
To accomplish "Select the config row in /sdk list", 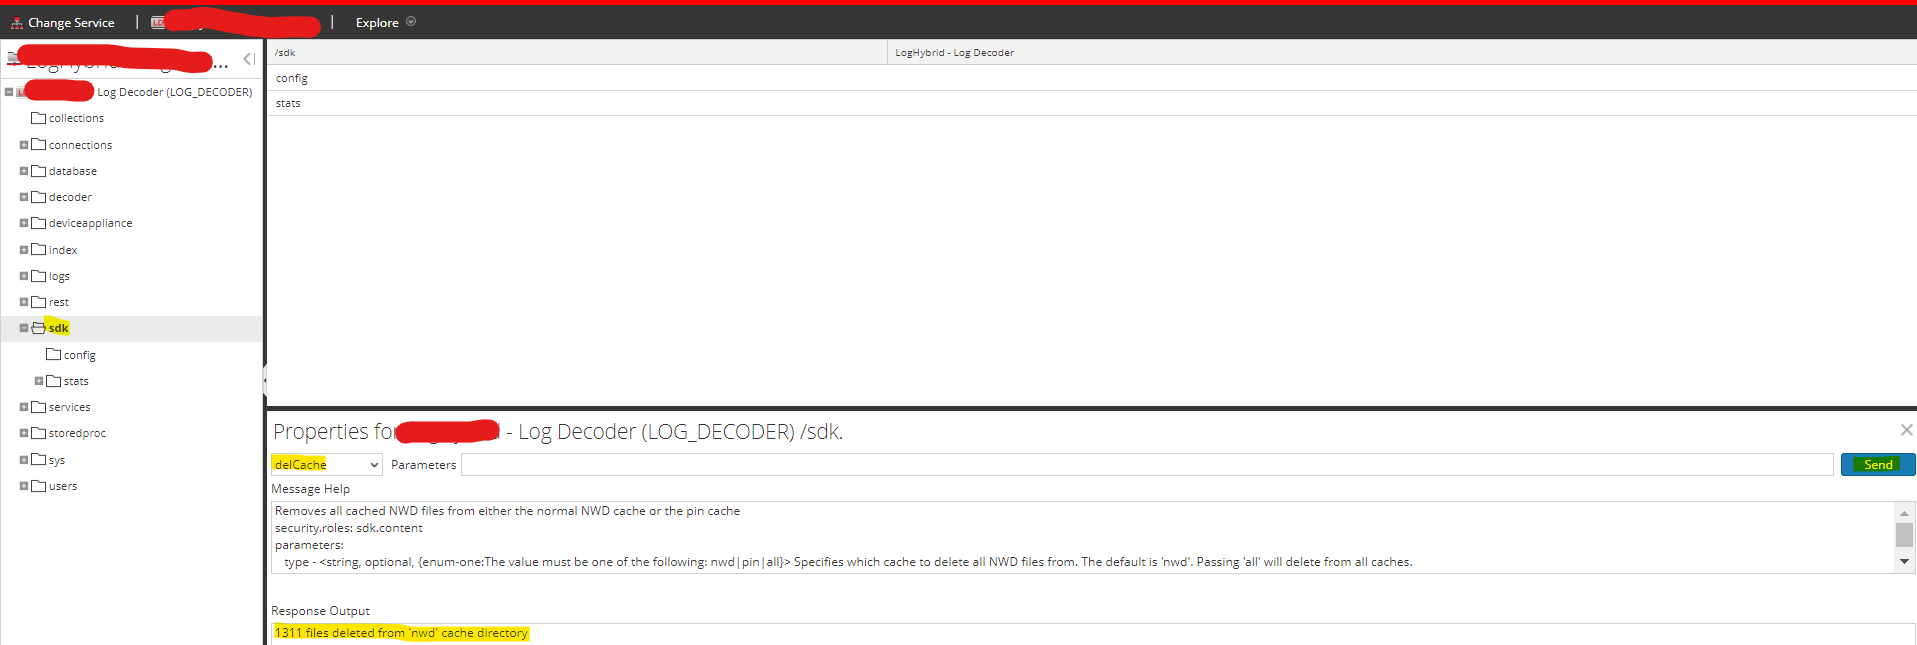I will [1091, 78].
